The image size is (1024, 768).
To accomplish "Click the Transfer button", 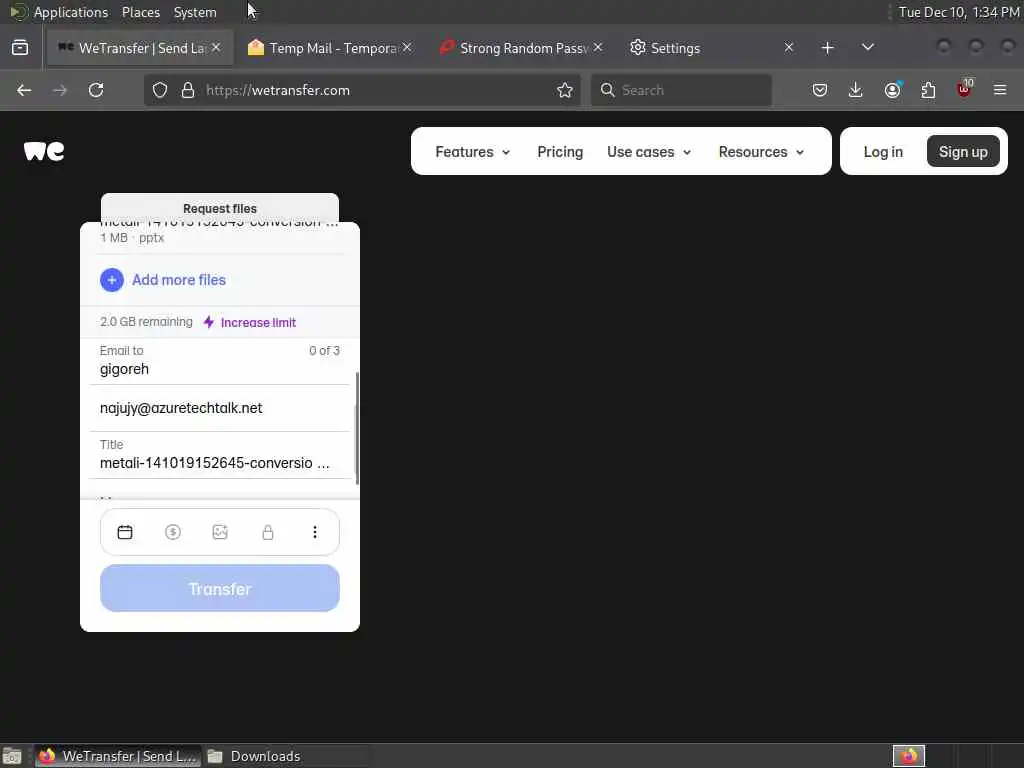I will tap(219, 588).
